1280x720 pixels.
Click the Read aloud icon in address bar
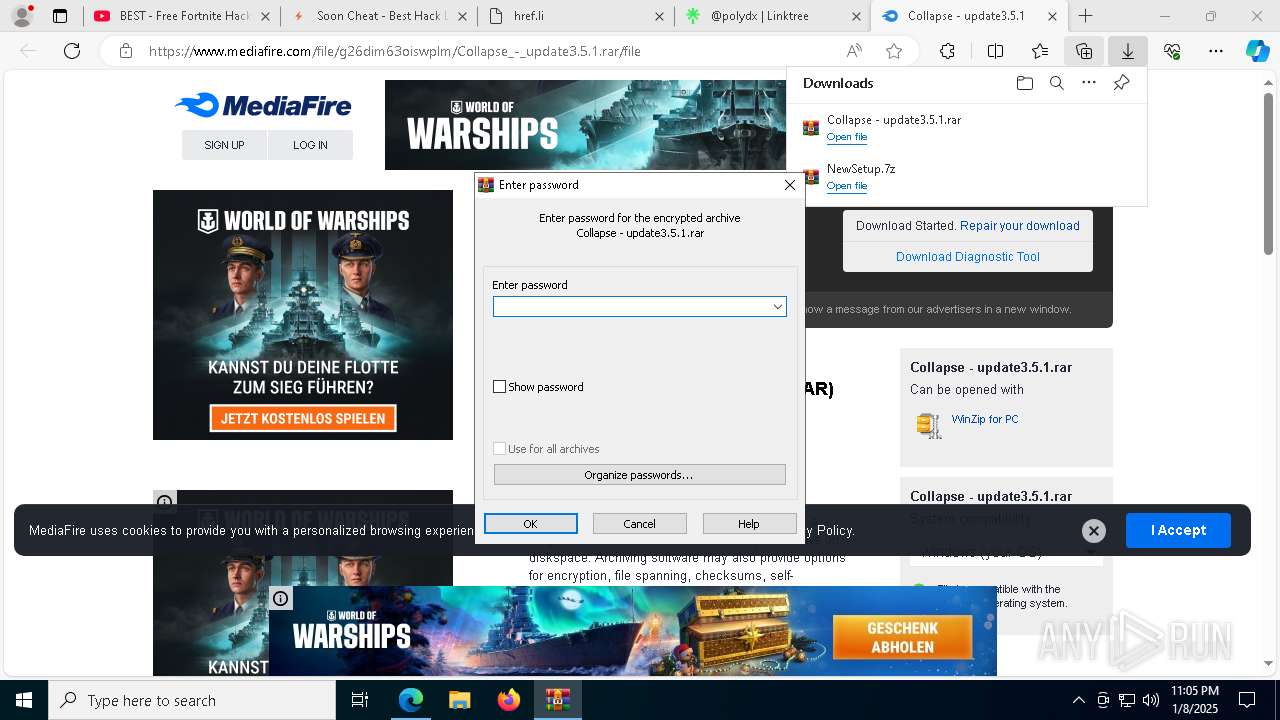coord(854,51)
